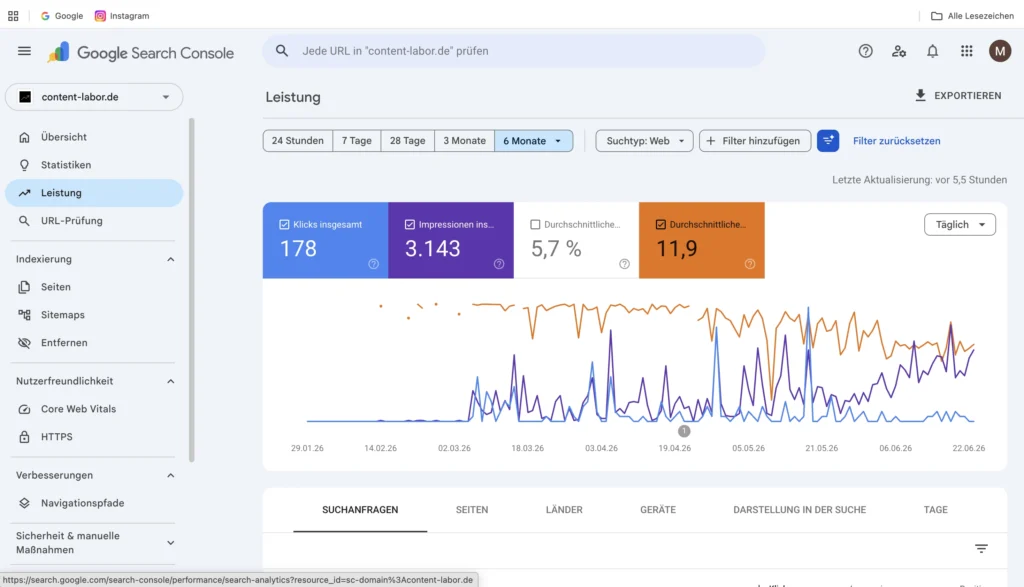Switch to the Länder tab
This screenshot has height=587, width=1024.
564,510
